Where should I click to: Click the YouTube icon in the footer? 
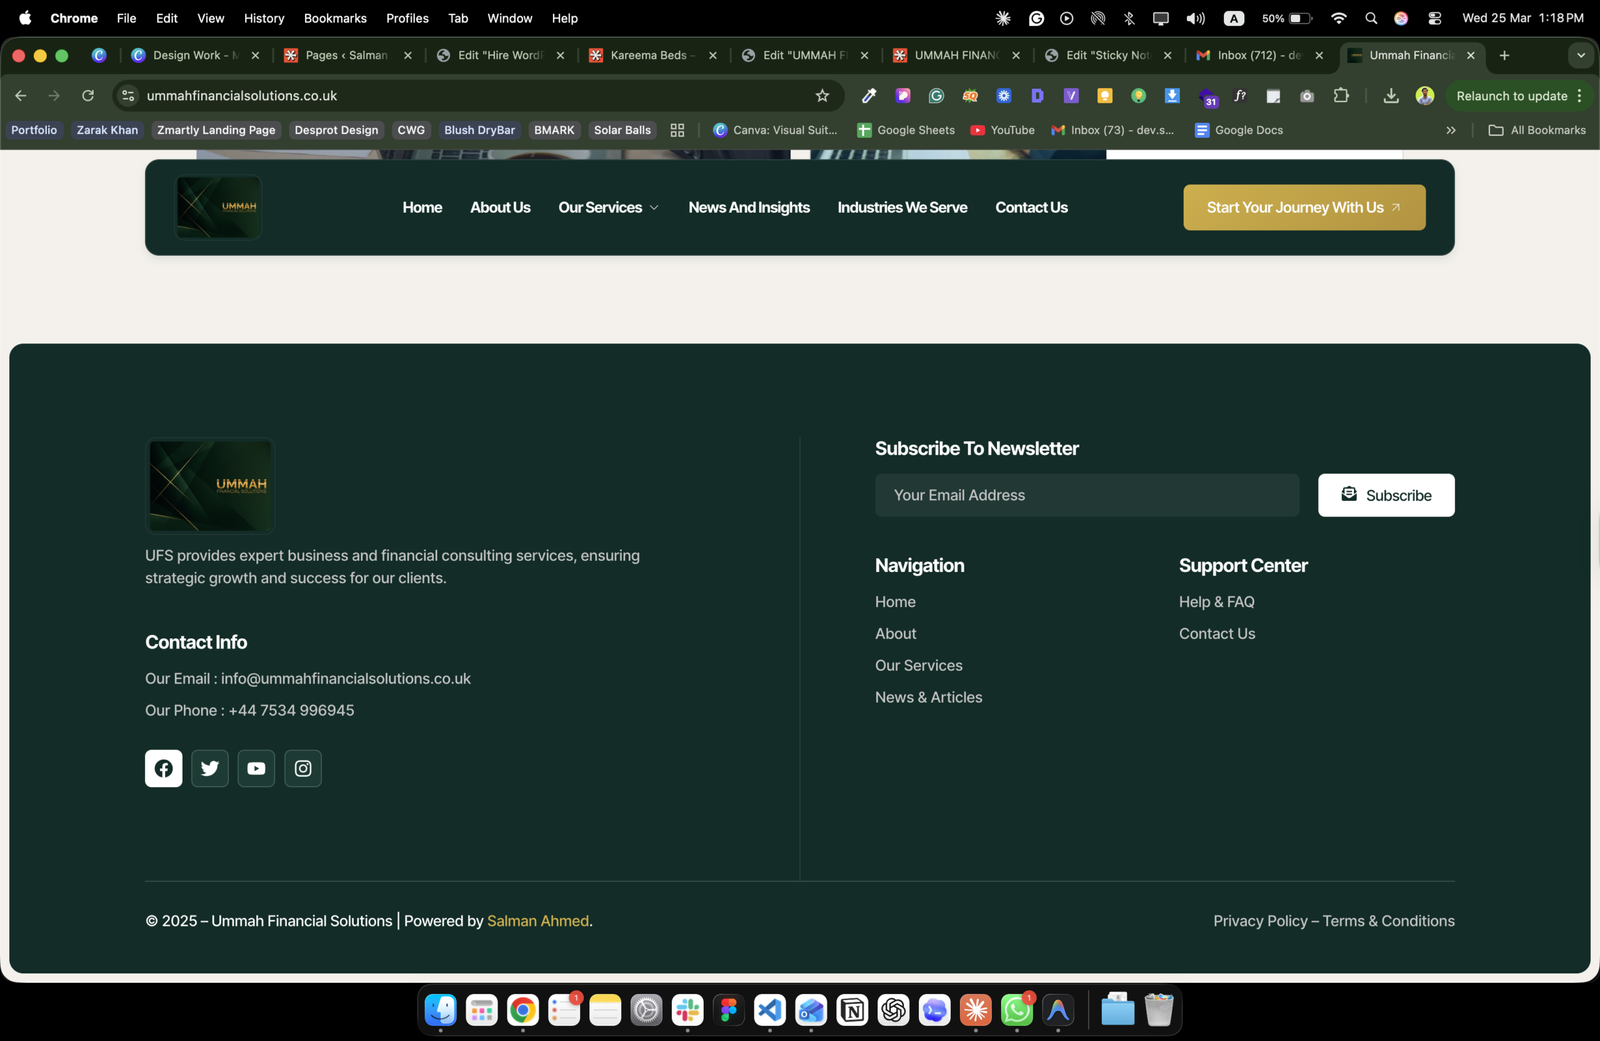[256, 768]
